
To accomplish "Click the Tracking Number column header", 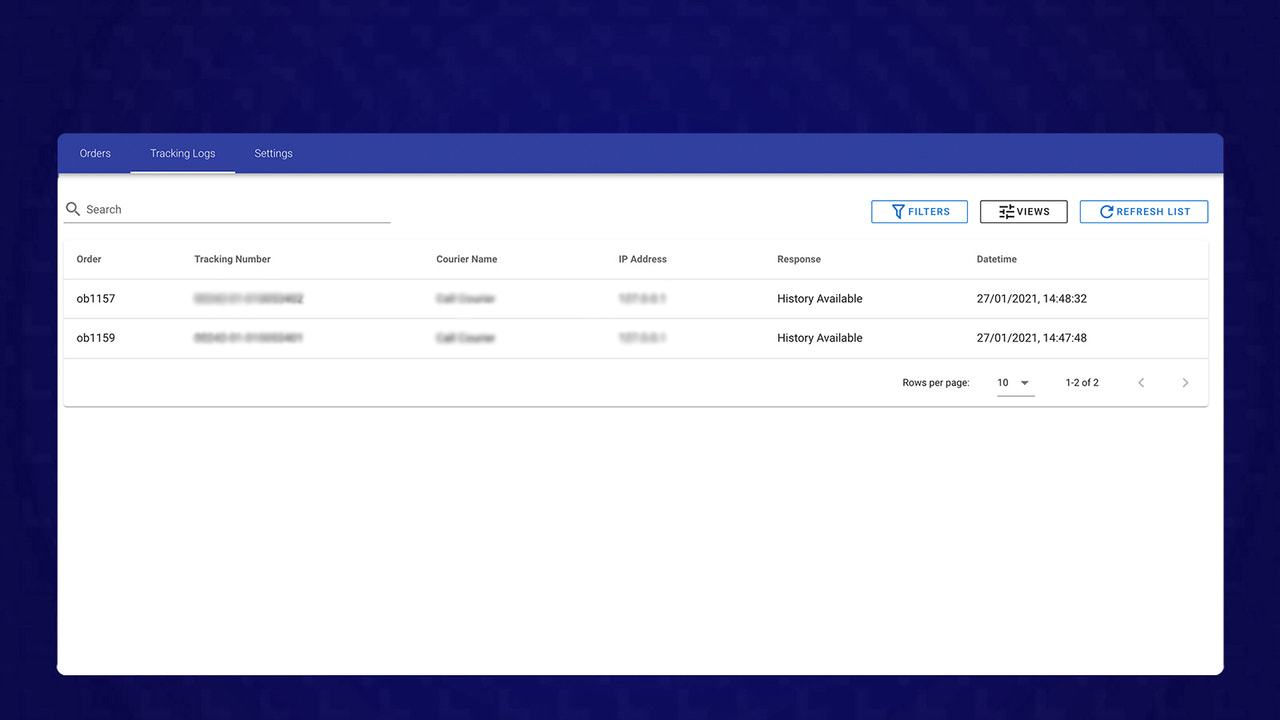I will (232, 259).
